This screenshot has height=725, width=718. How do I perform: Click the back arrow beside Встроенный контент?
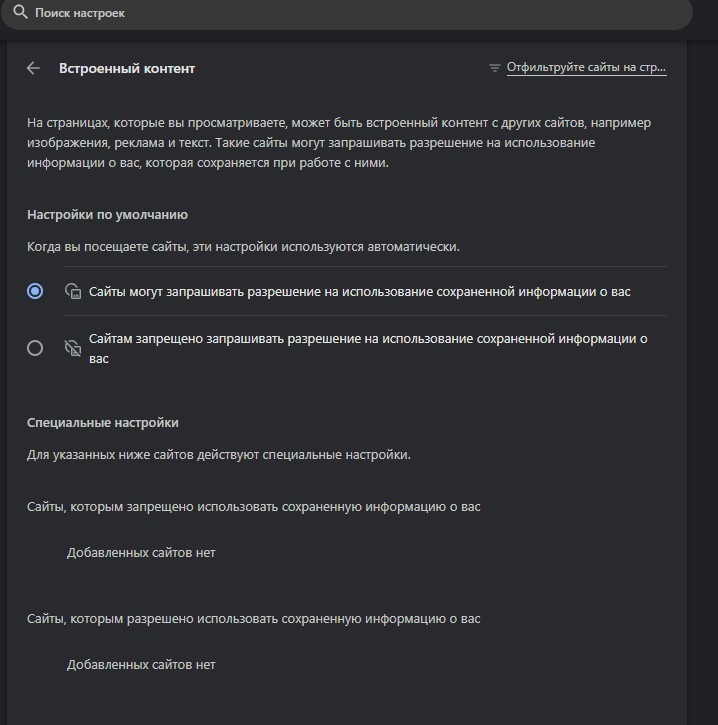coord(33,68)
